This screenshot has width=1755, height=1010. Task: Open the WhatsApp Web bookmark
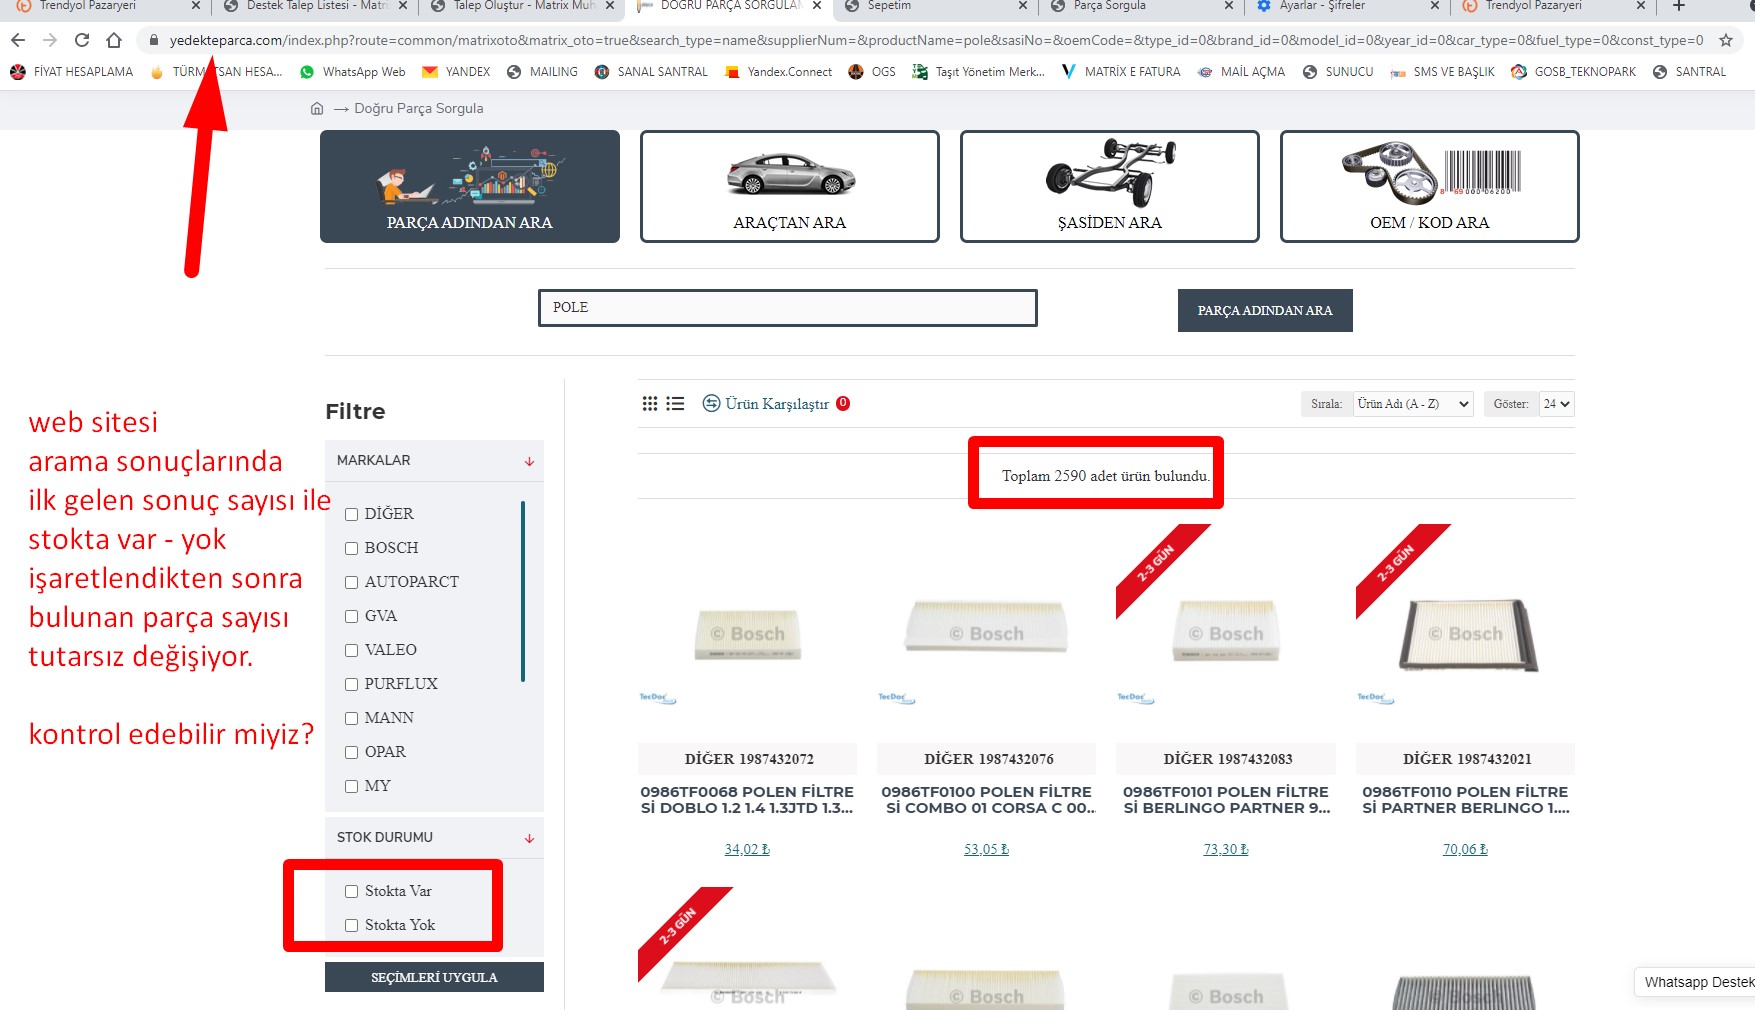click(352, 72)
